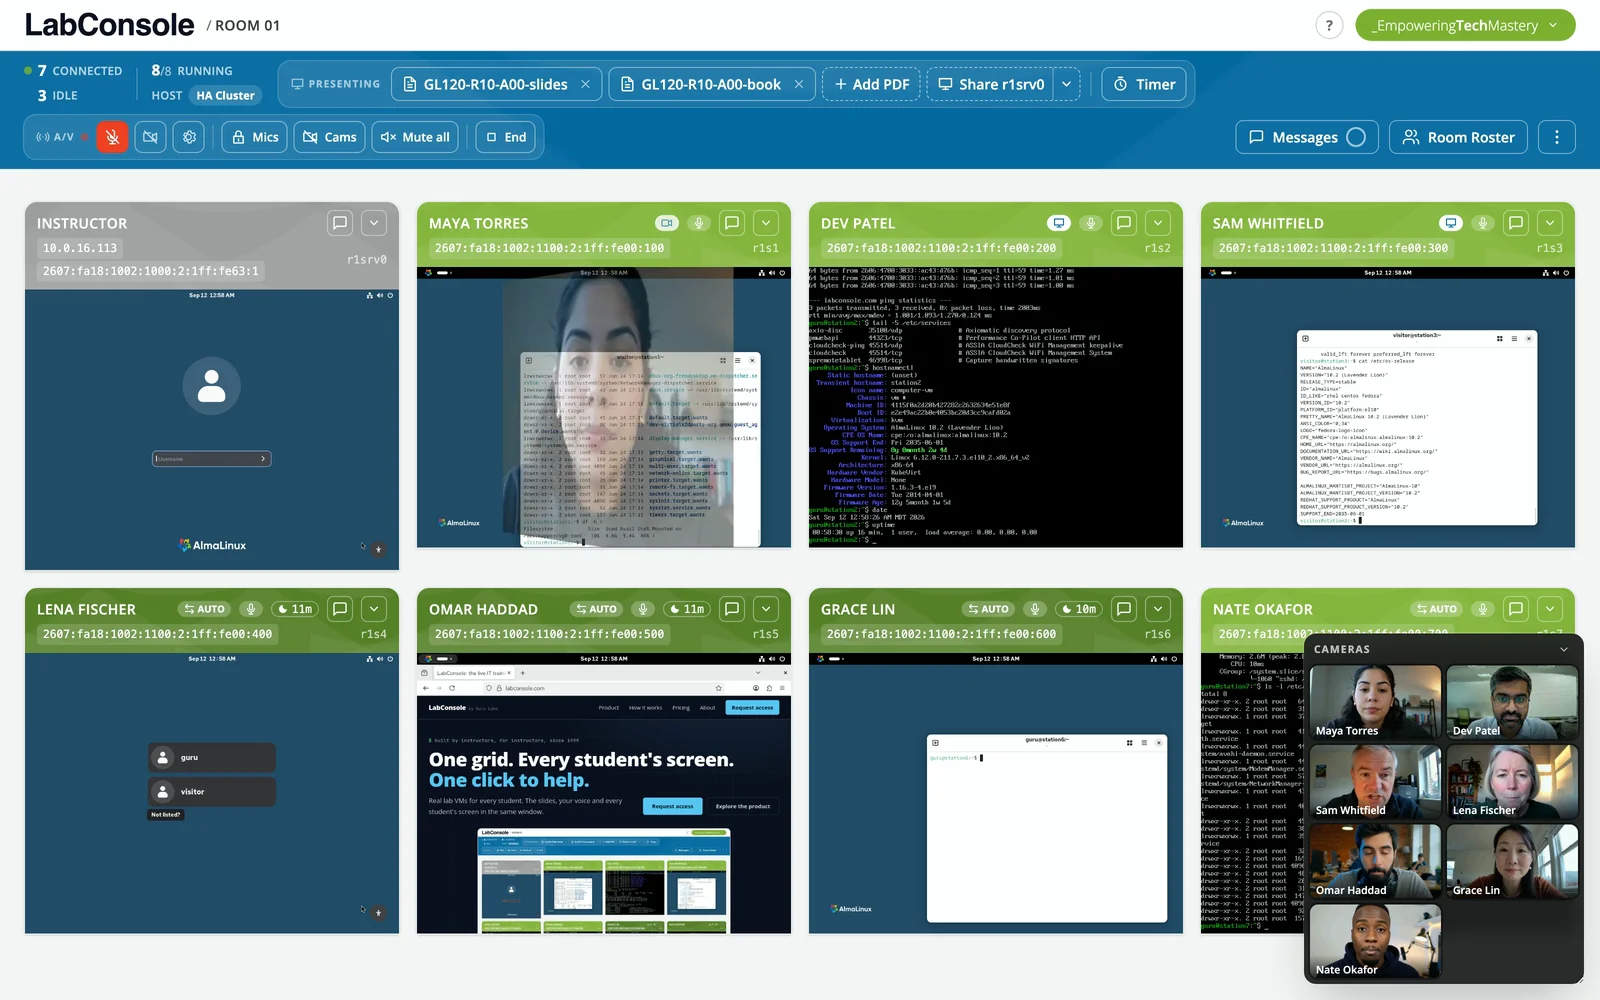Open the Room Roster
1600x1000 pixels.
pos(1458,137)
